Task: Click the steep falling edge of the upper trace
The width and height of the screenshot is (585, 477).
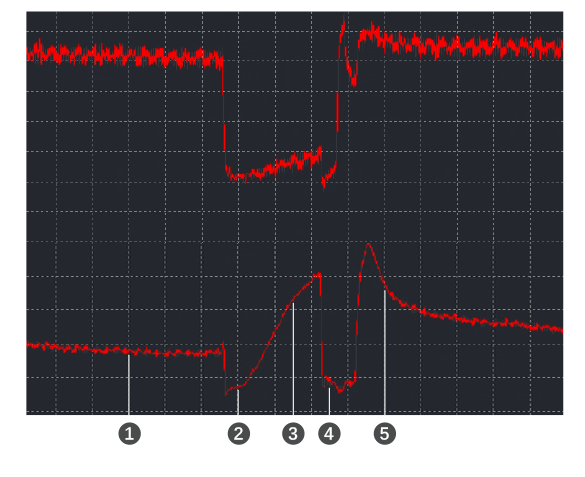Action: coord(224,112)
